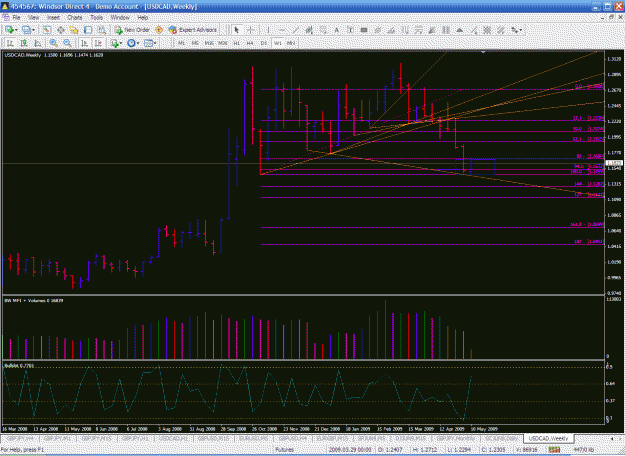Click the New Order button

click(132, 30)
